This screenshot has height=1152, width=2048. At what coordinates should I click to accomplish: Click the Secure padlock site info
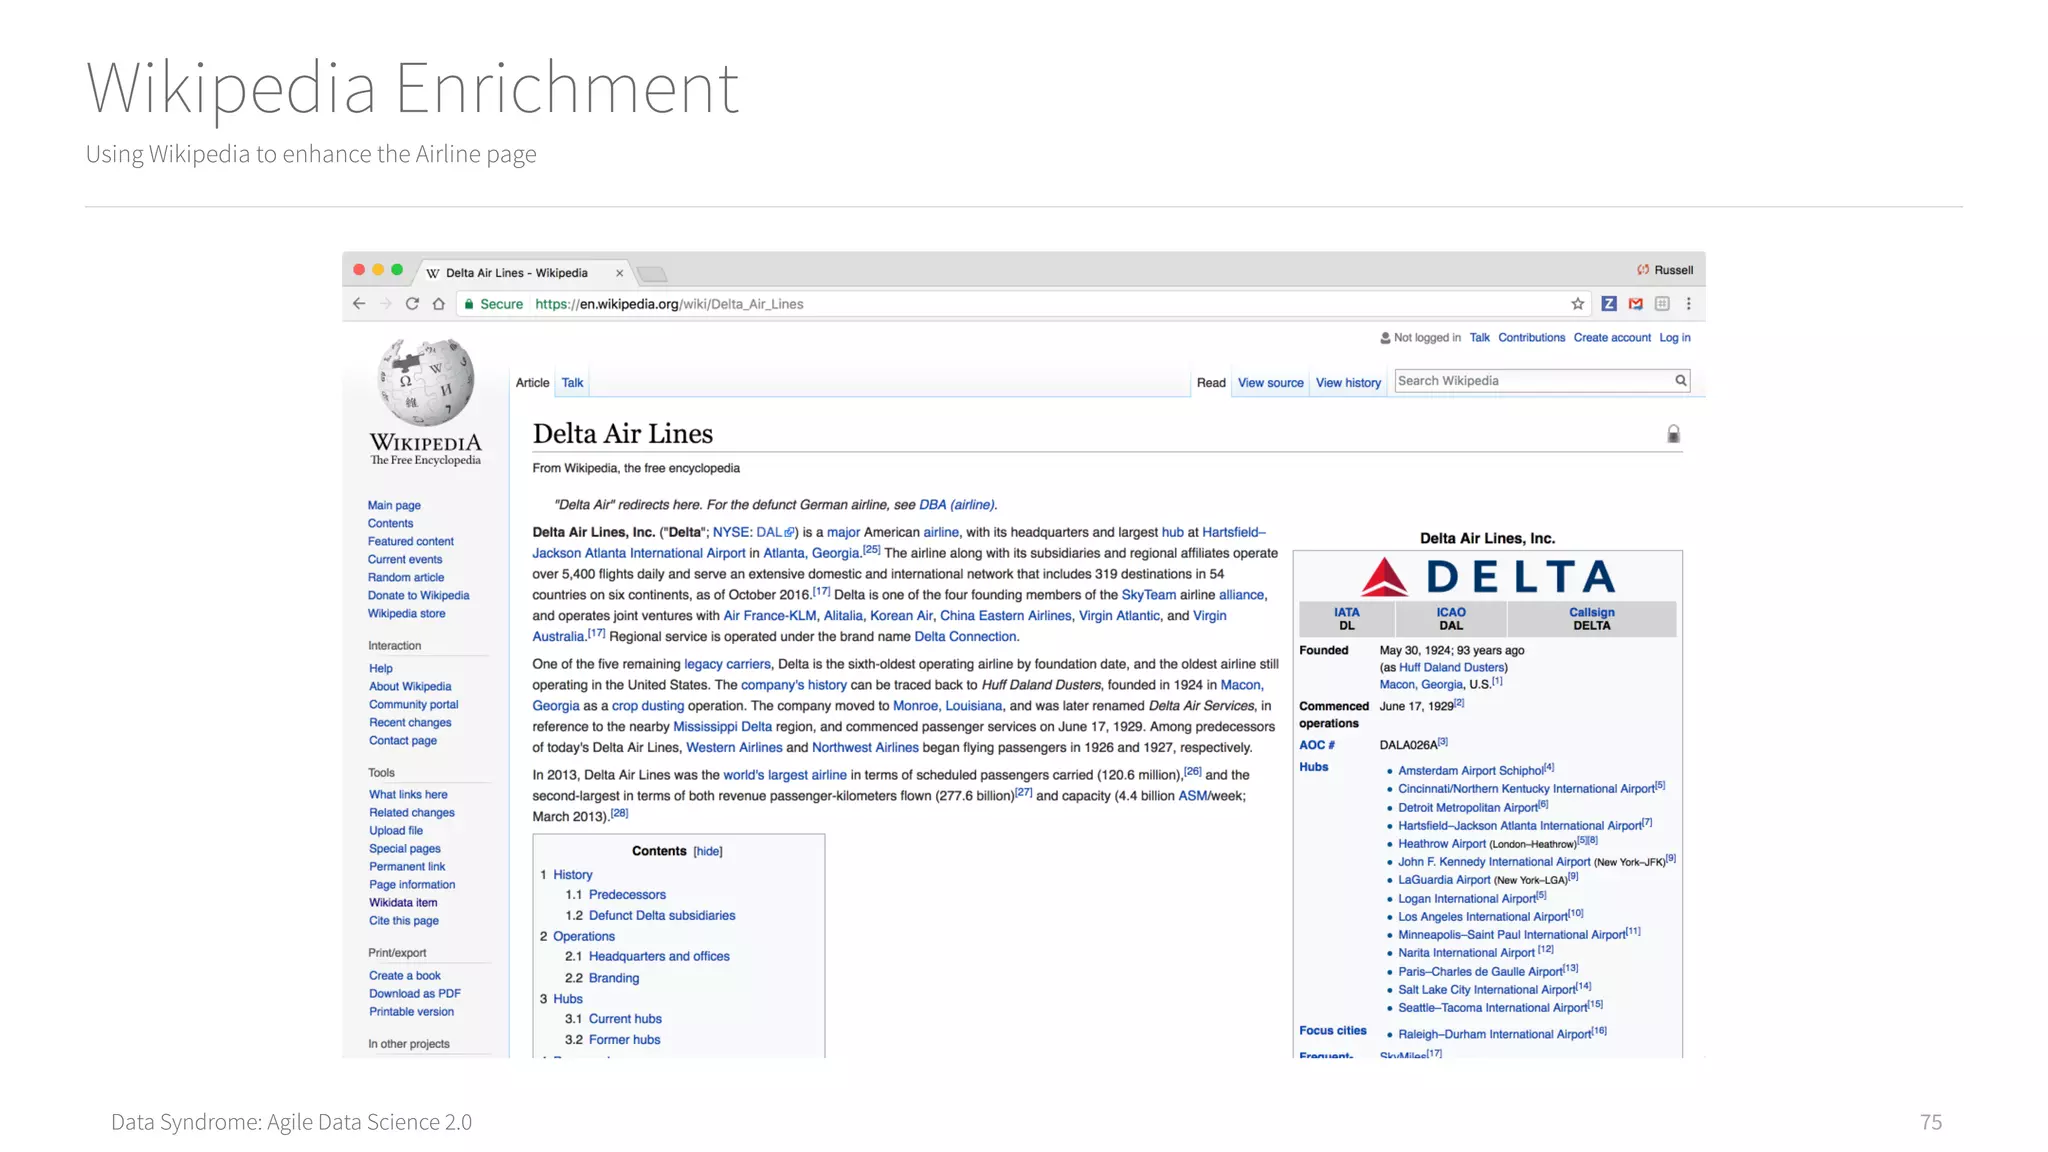click(x=492, y=304)
